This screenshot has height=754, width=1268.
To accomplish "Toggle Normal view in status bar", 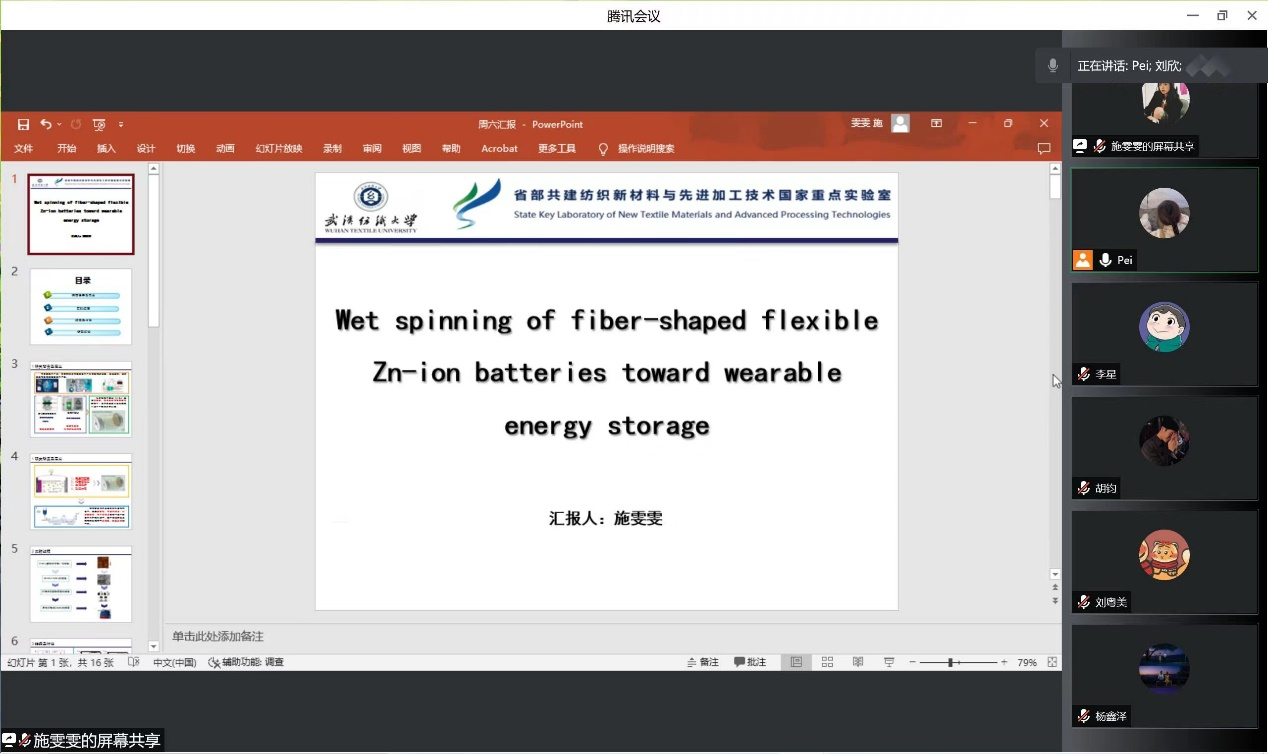I will [x=796, y=662].
